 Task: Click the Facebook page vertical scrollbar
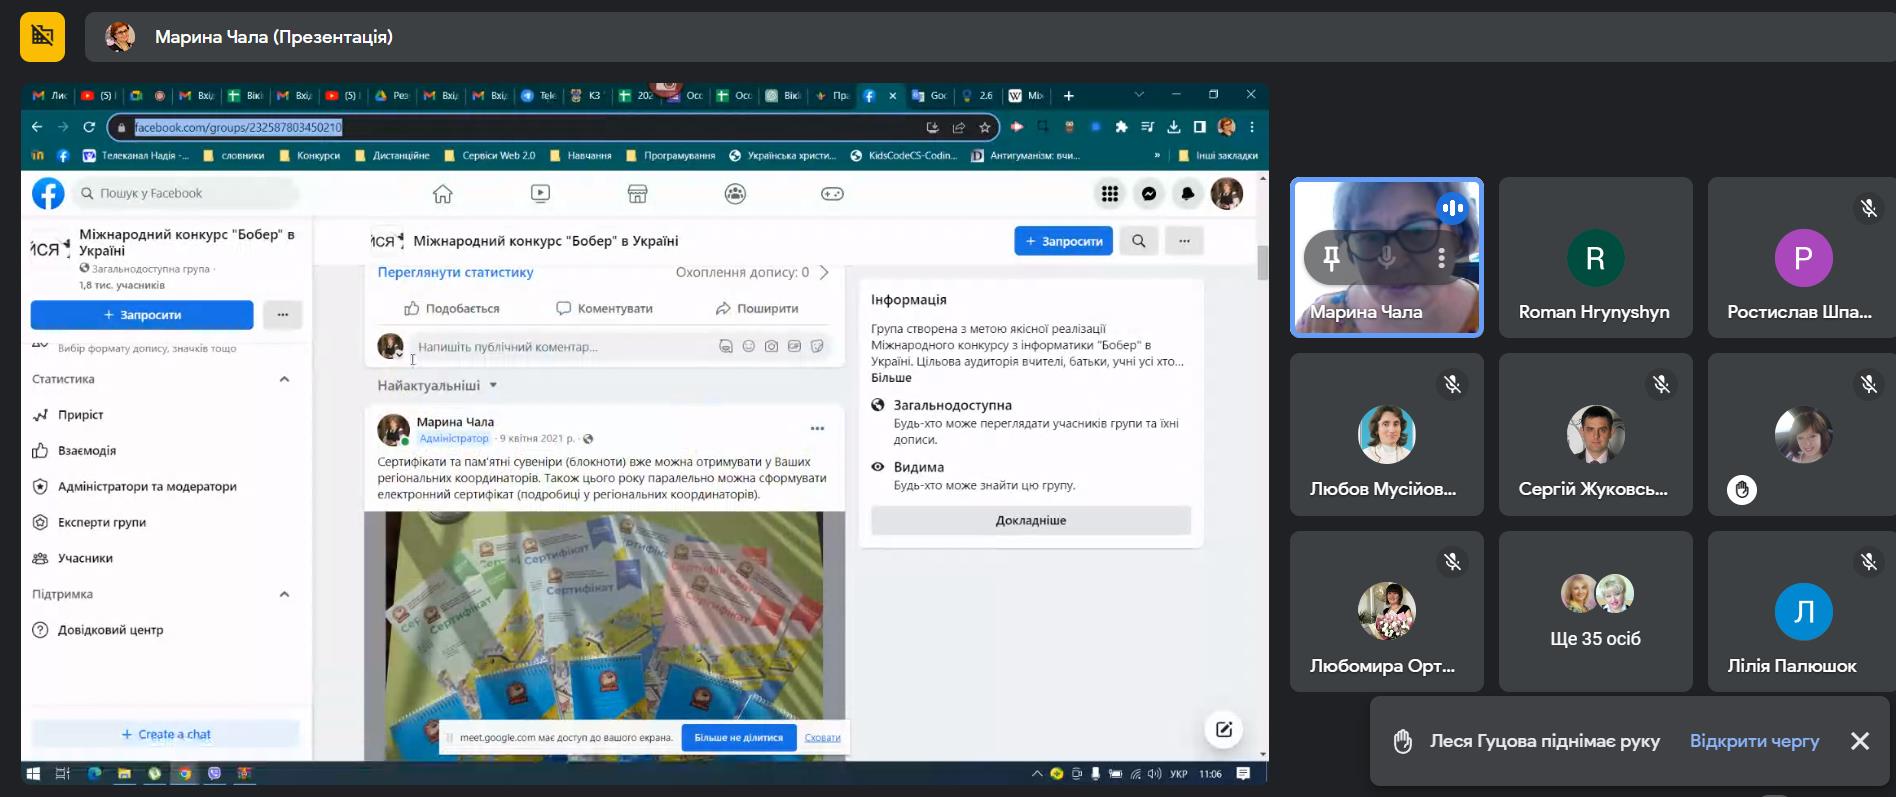coord(1262,262)
